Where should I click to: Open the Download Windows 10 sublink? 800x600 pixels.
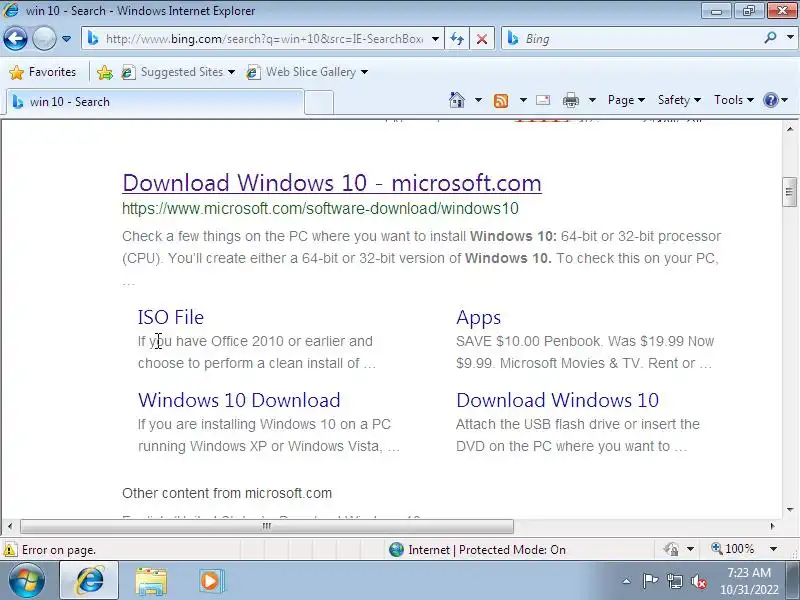(x=557, y=400)
